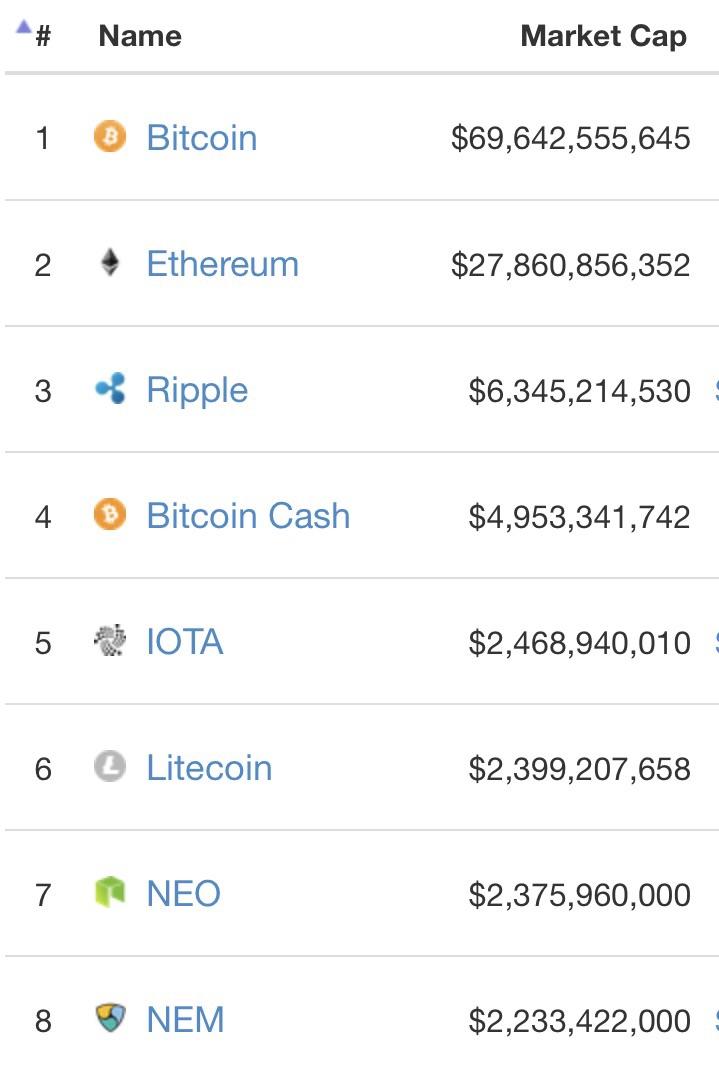Open the Ripple link
The height and width of the screenshot is (1071, 719).
197,389
